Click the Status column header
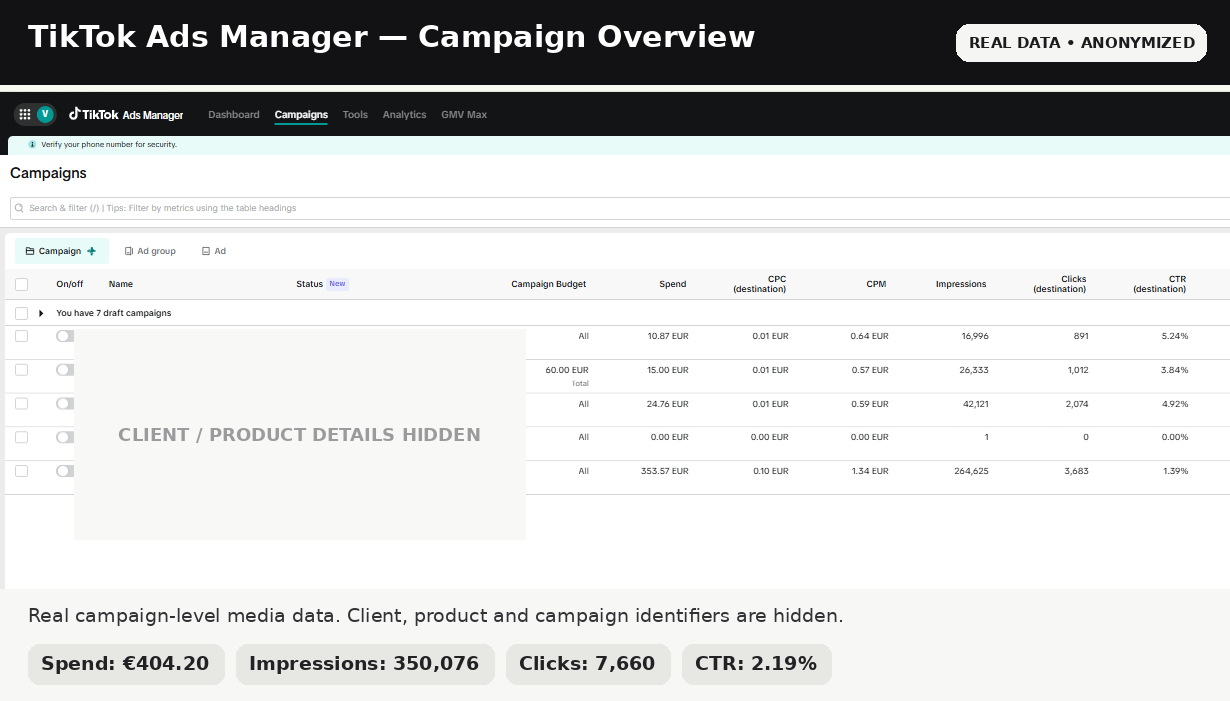Viewport: 1230px width, 701px height. (310, 284)
